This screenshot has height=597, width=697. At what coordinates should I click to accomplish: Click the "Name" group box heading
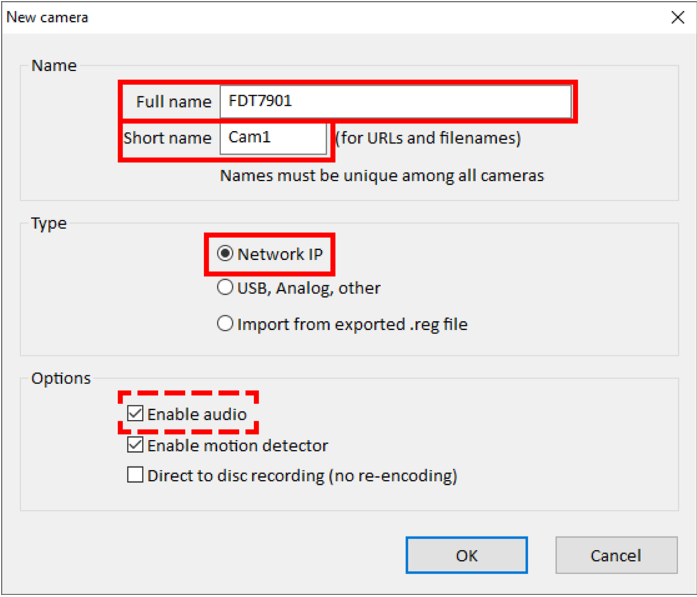coord(53,66)
